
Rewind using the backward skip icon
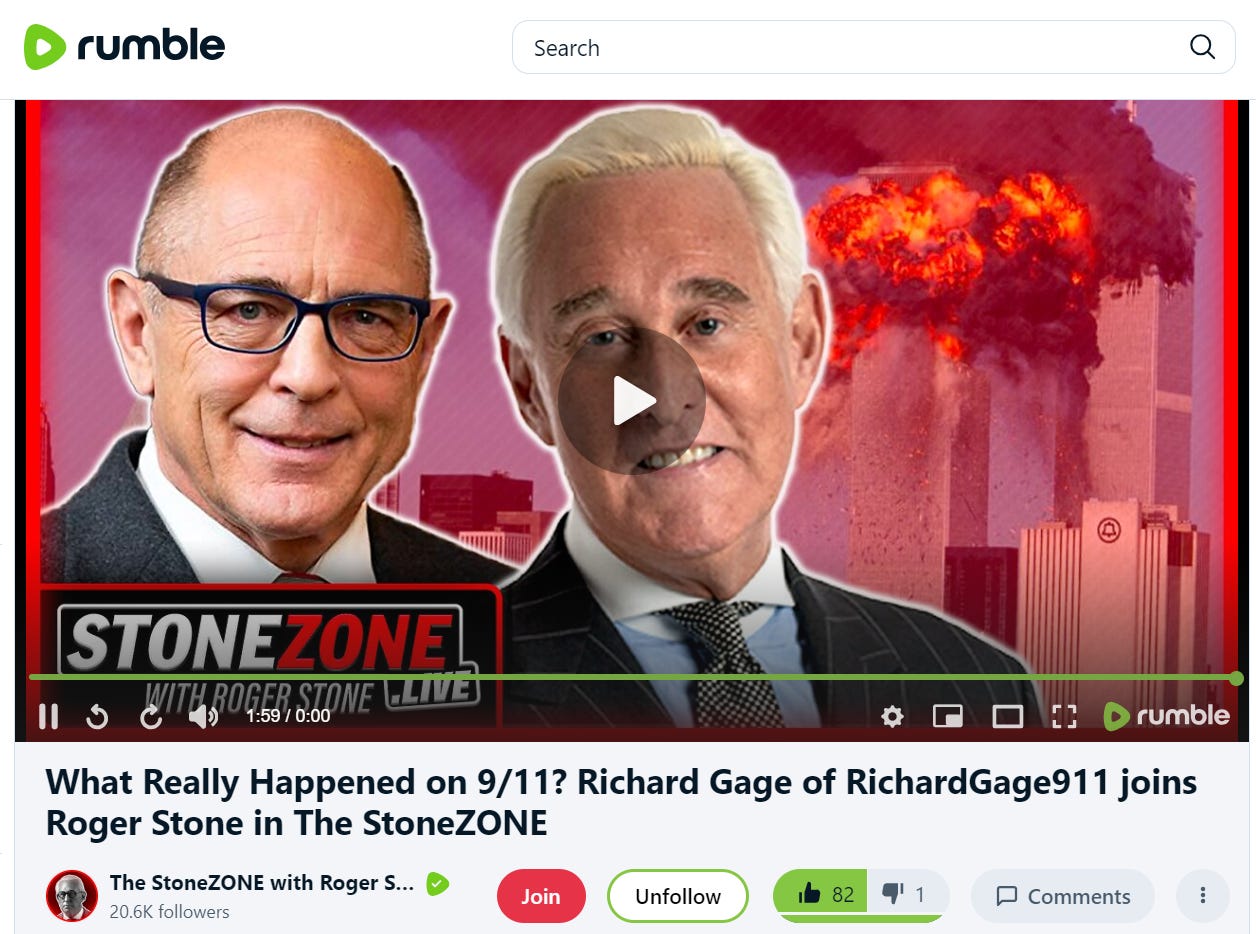tap(97, 716)
